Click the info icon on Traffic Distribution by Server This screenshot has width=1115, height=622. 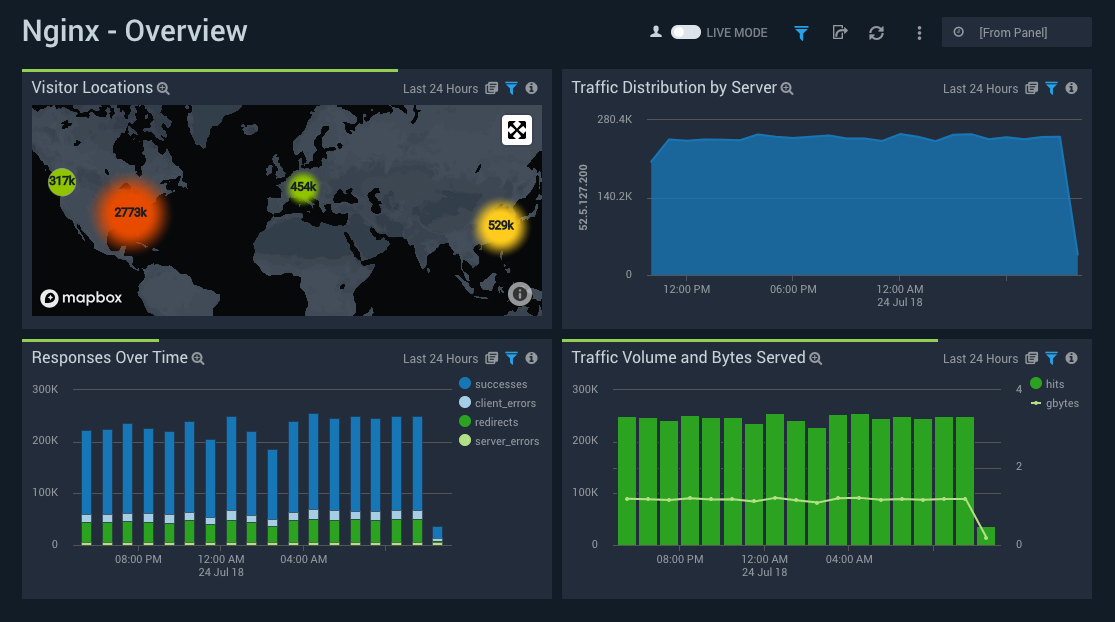tap(1070, 88)
